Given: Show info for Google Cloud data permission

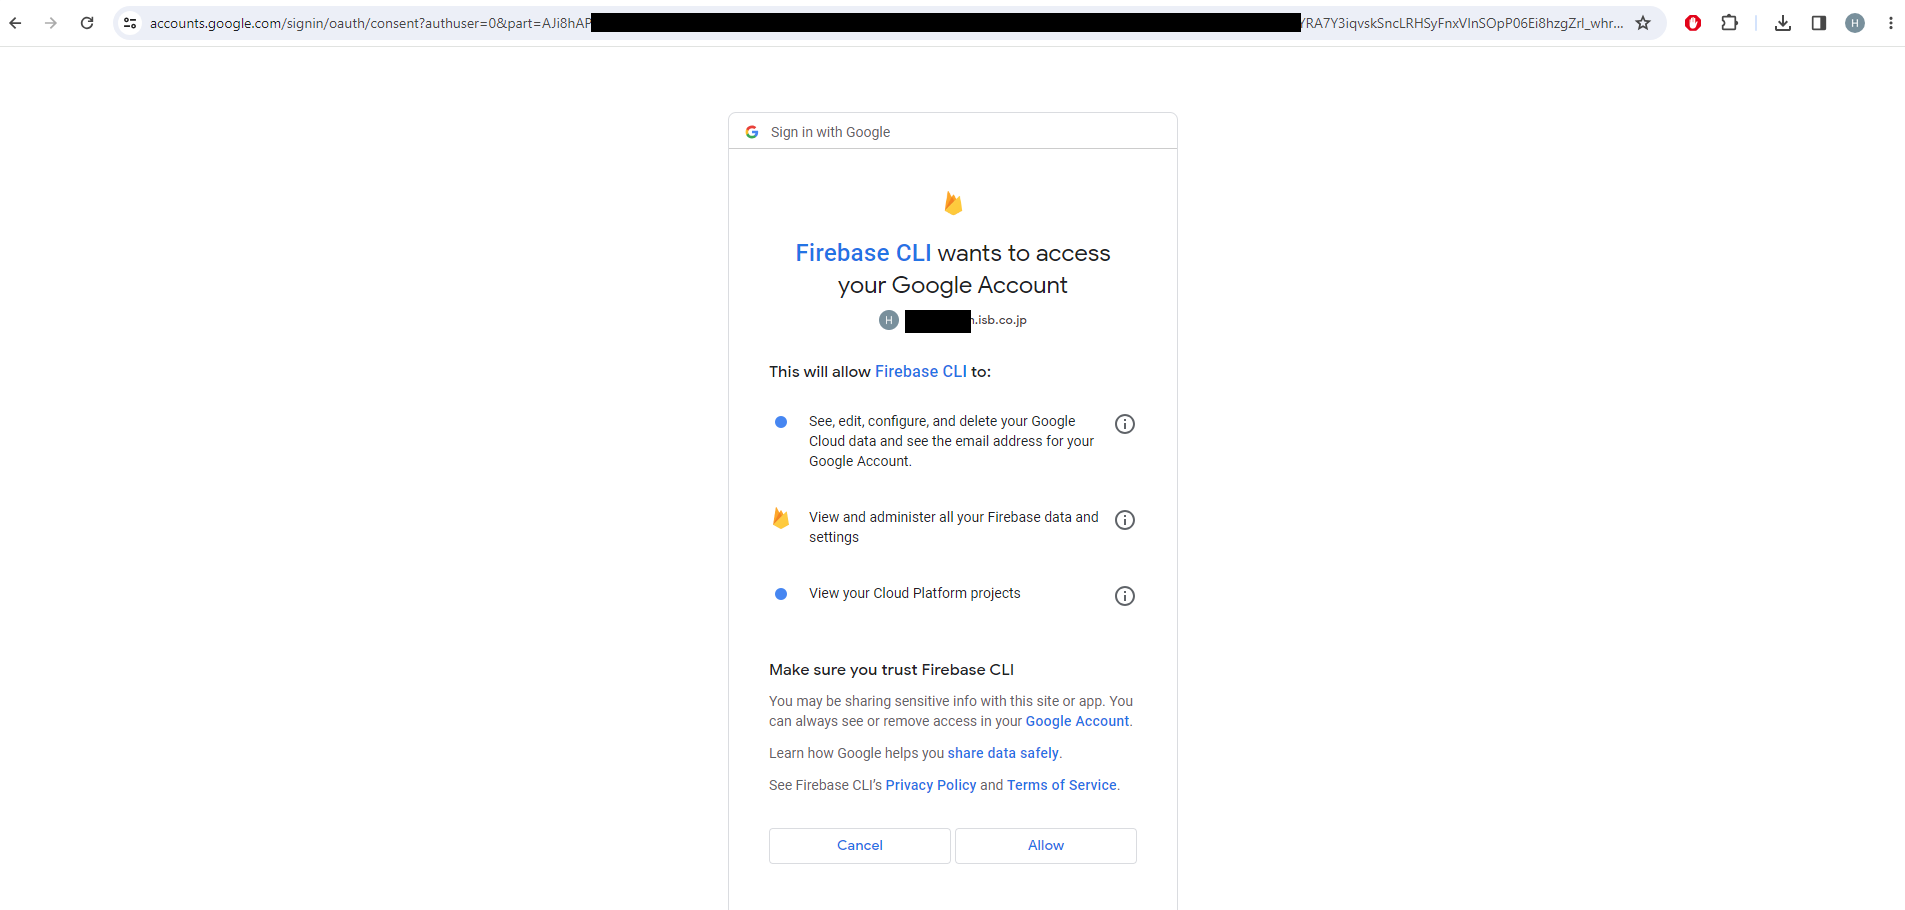Looking at the screenshot, I should 1125,424.
